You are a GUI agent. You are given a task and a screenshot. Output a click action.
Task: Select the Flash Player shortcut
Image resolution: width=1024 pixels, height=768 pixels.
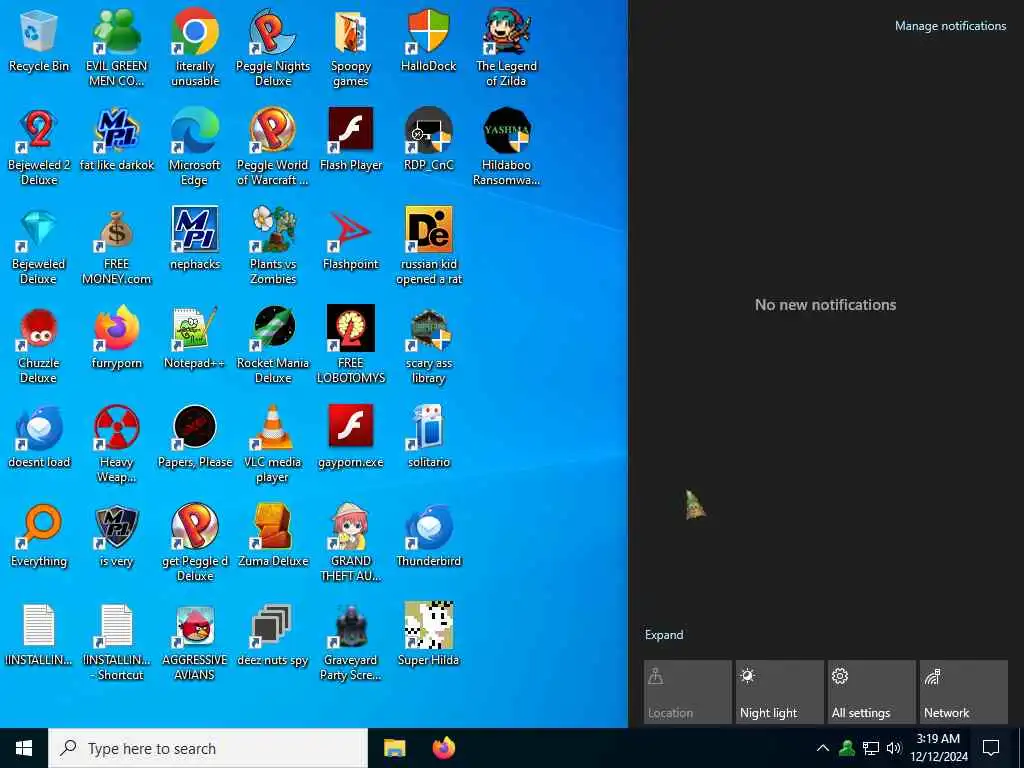tap(351, 140)
